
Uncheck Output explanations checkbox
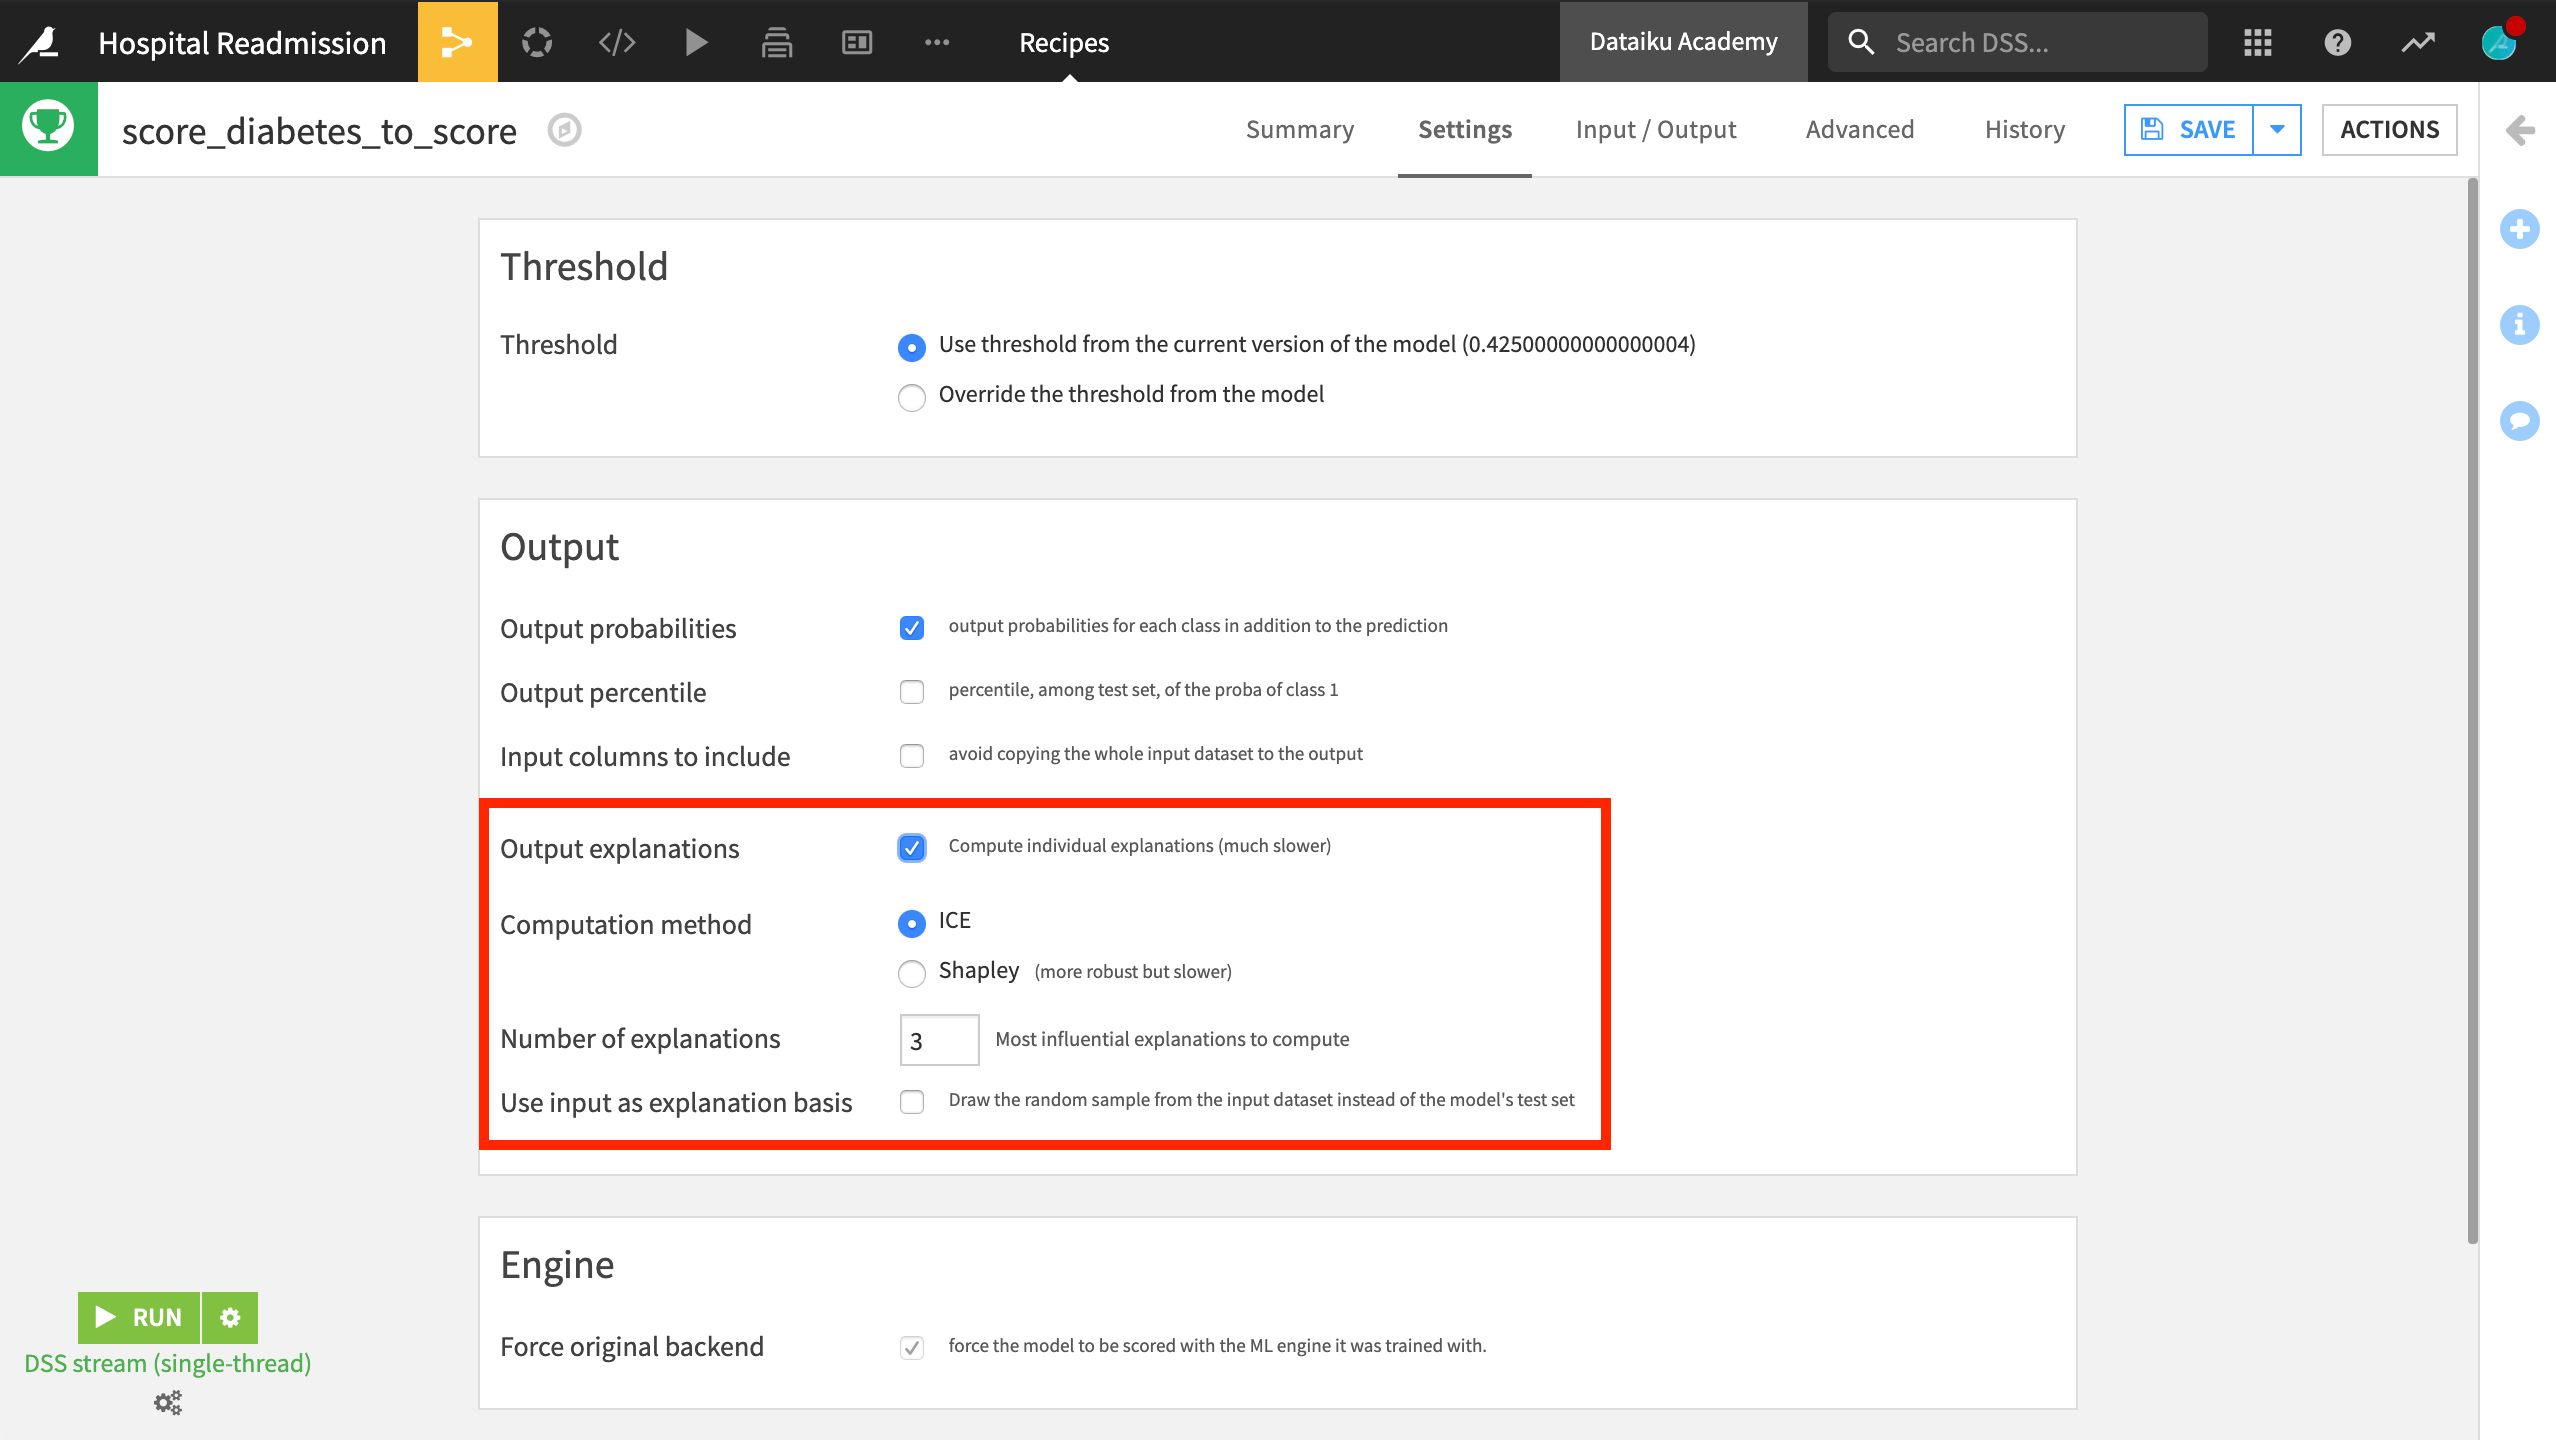911,847
